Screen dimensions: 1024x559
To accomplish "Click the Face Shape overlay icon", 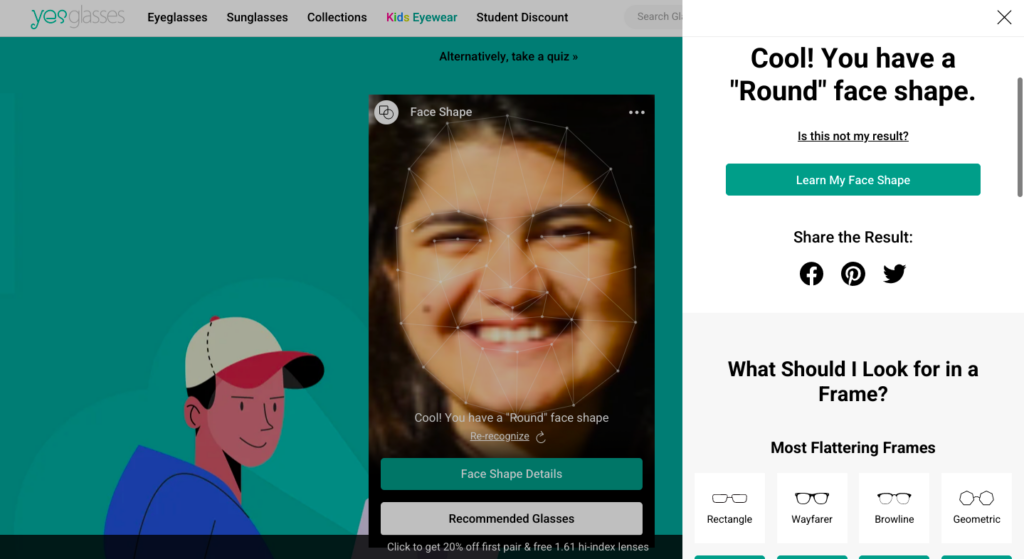I will [x=386, y=112].
